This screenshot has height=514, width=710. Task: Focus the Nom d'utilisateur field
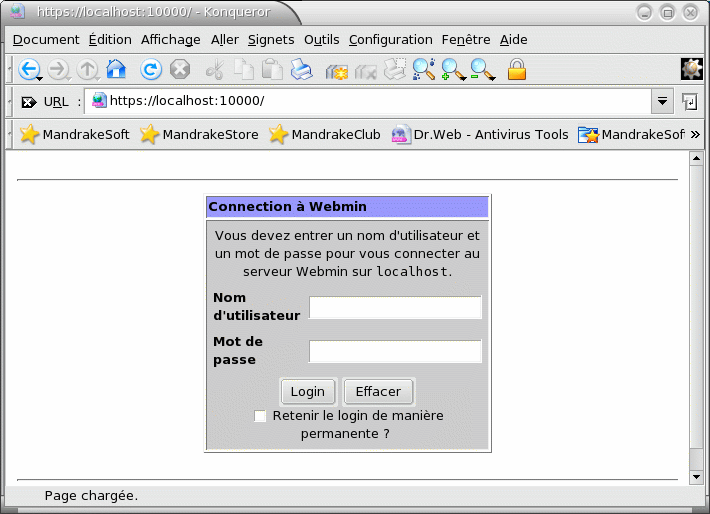395,307
